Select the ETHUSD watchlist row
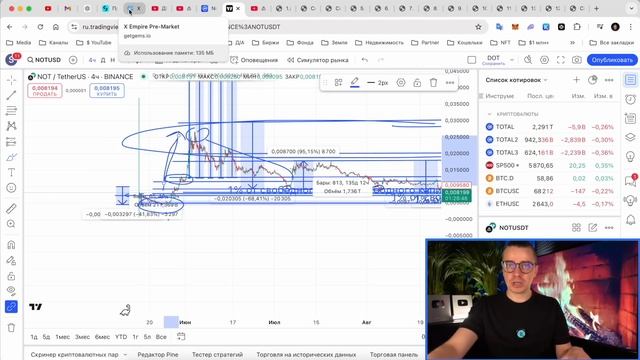This screenshot has width=640, height=360. tap(549, 204)
